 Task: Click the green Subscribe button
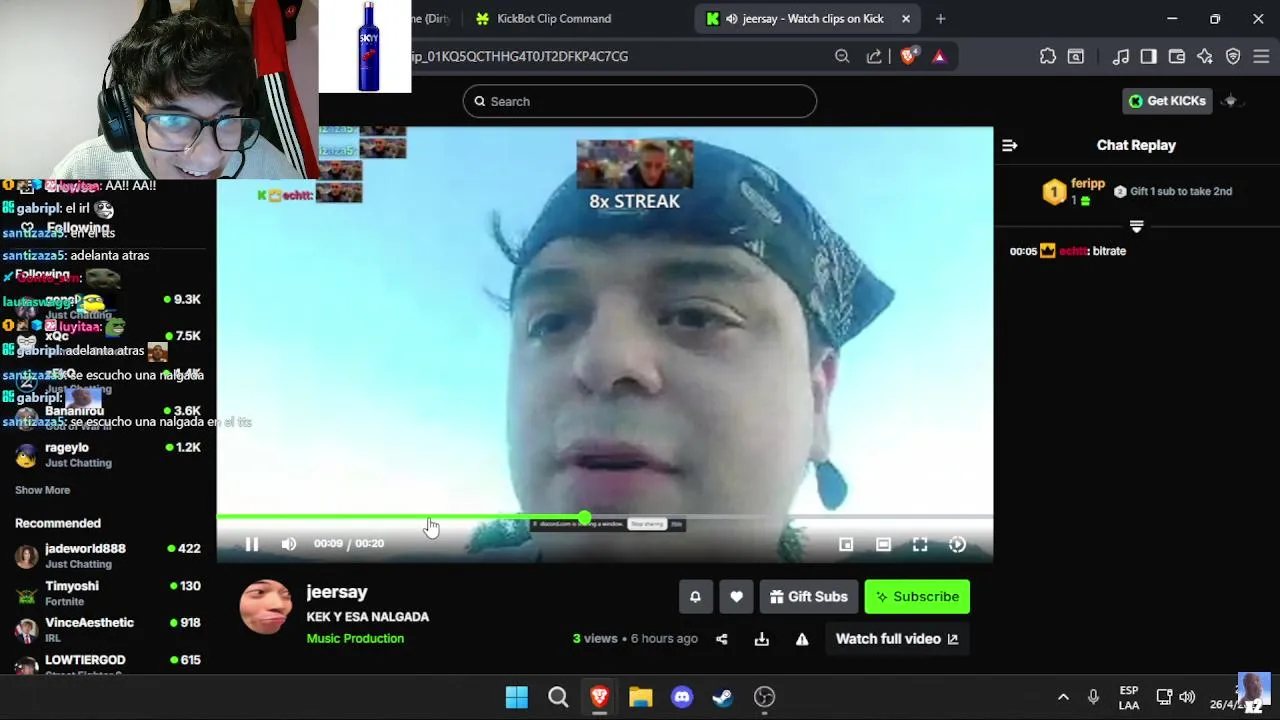(917, 597)
